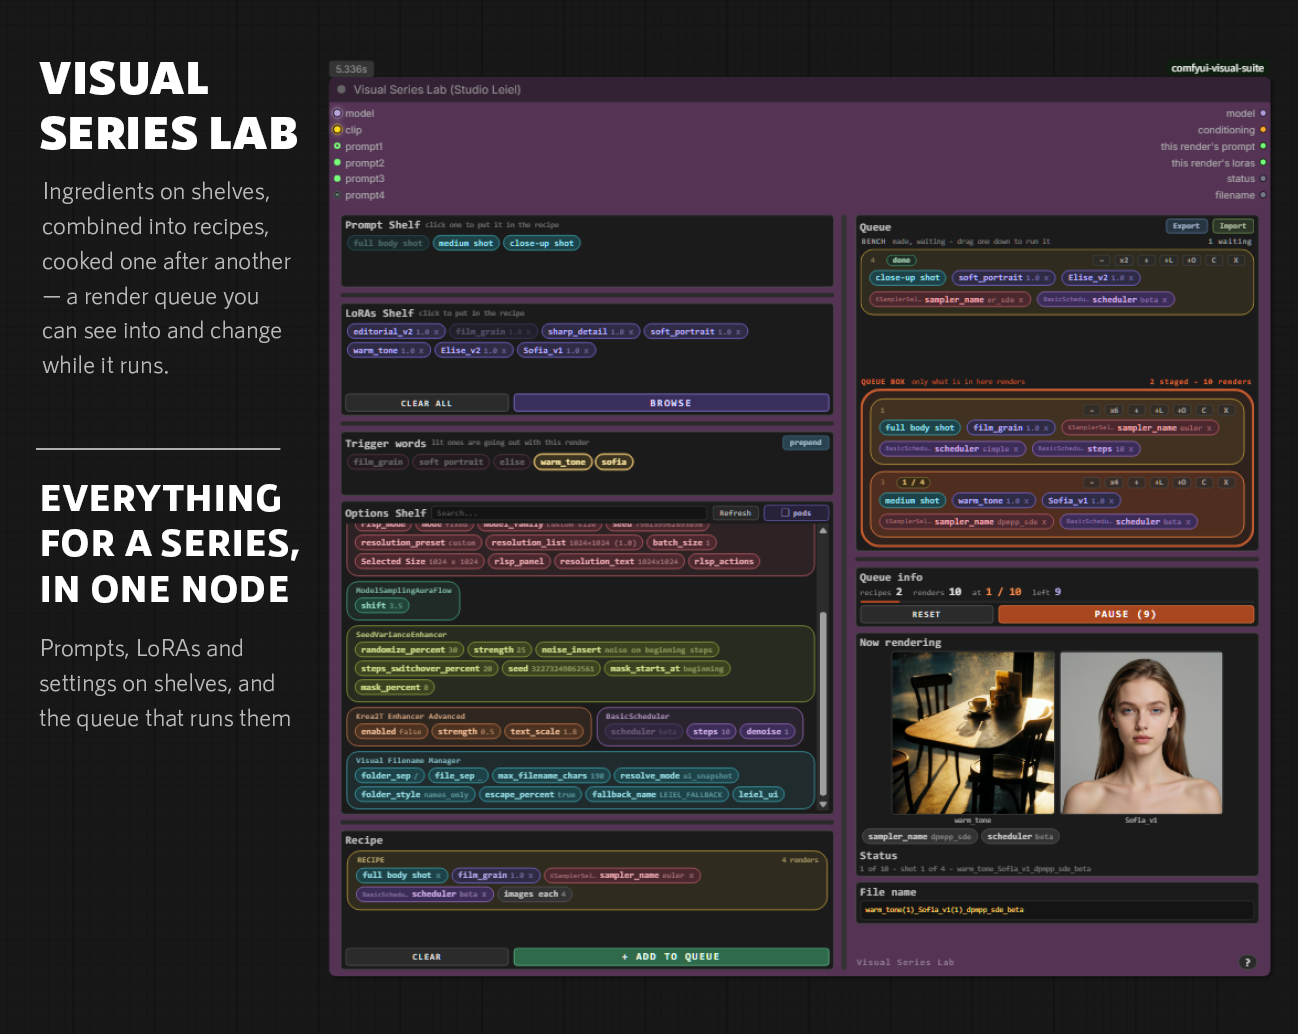
Task: Open the resolve_mode ui_snapshot option
Action: [676, 775]
